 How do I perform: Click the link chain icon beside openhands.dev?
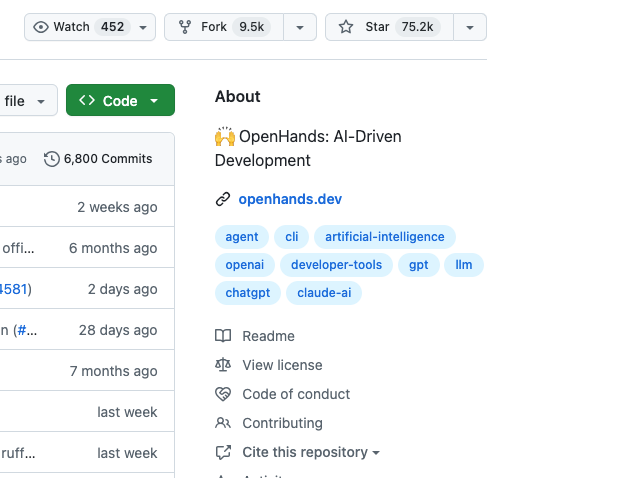223,199
